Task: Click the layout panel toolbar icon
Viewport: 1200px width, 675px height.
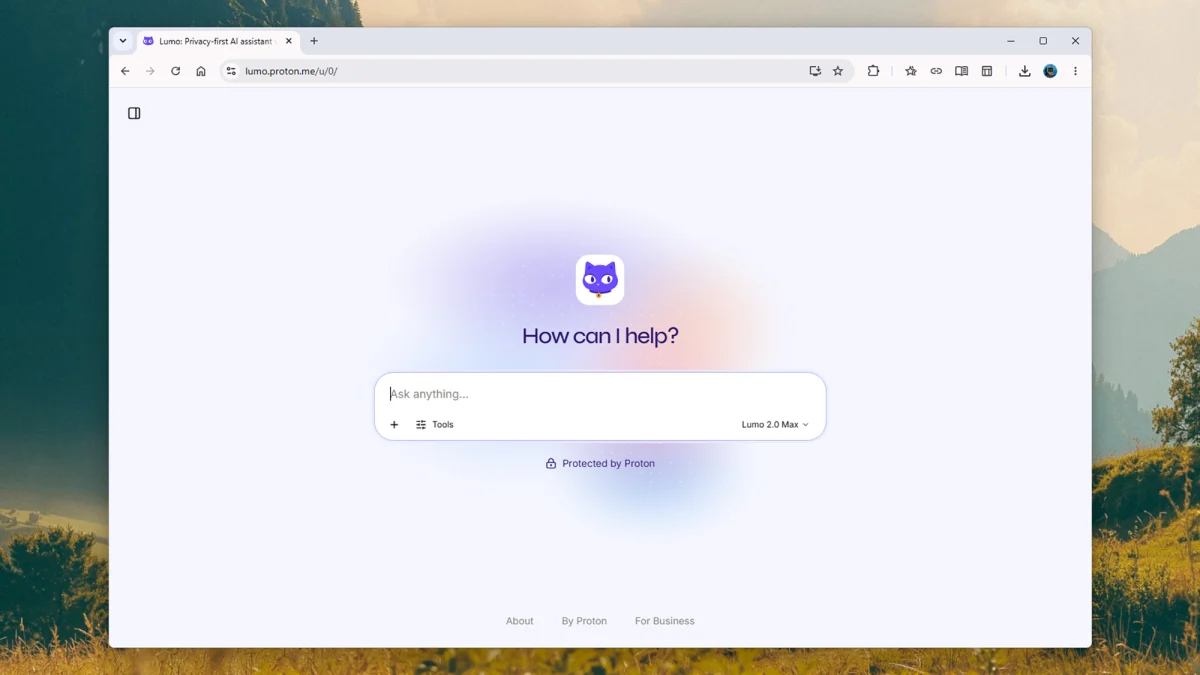Action: [987, 71]
